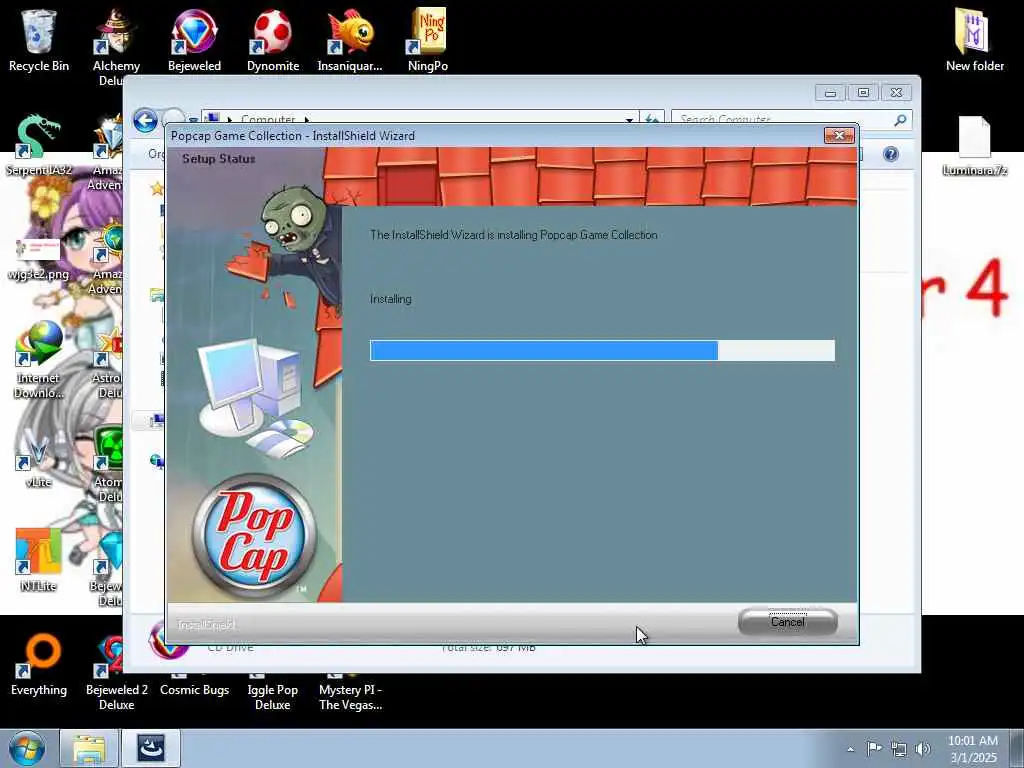The image size is (1024, 768).
Task: Select the Internet Download Manager shortcut
Action: pos(39,360)
